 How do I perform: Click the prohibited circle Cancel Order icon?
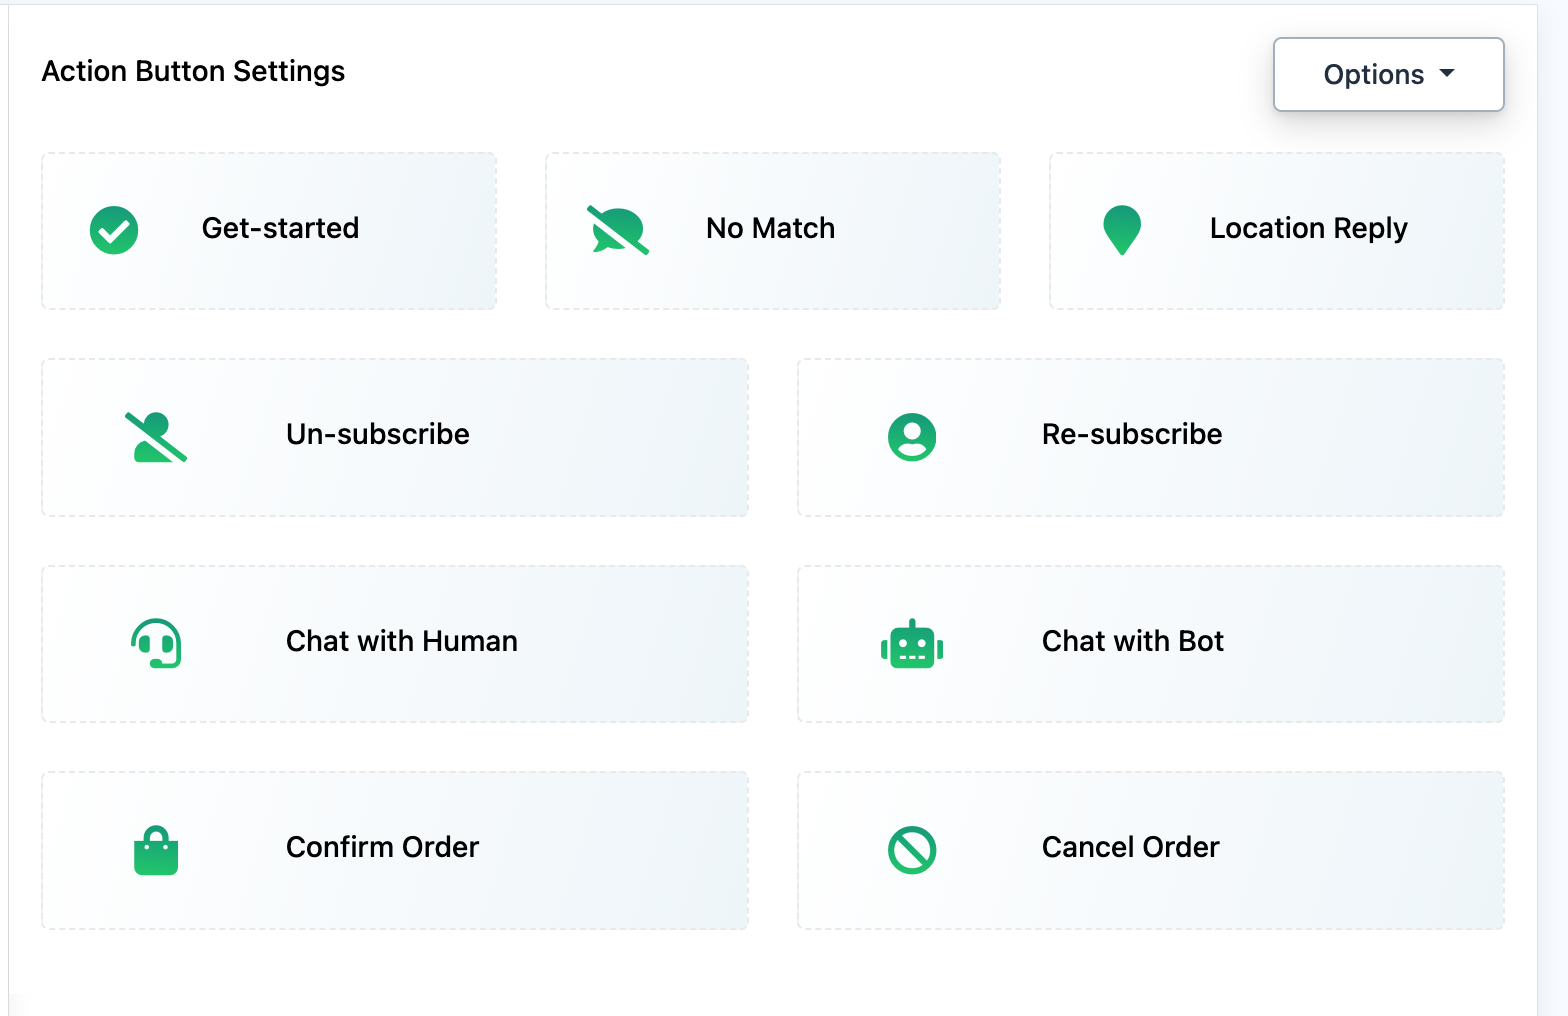pyautogui.click(x=912, y=850)
